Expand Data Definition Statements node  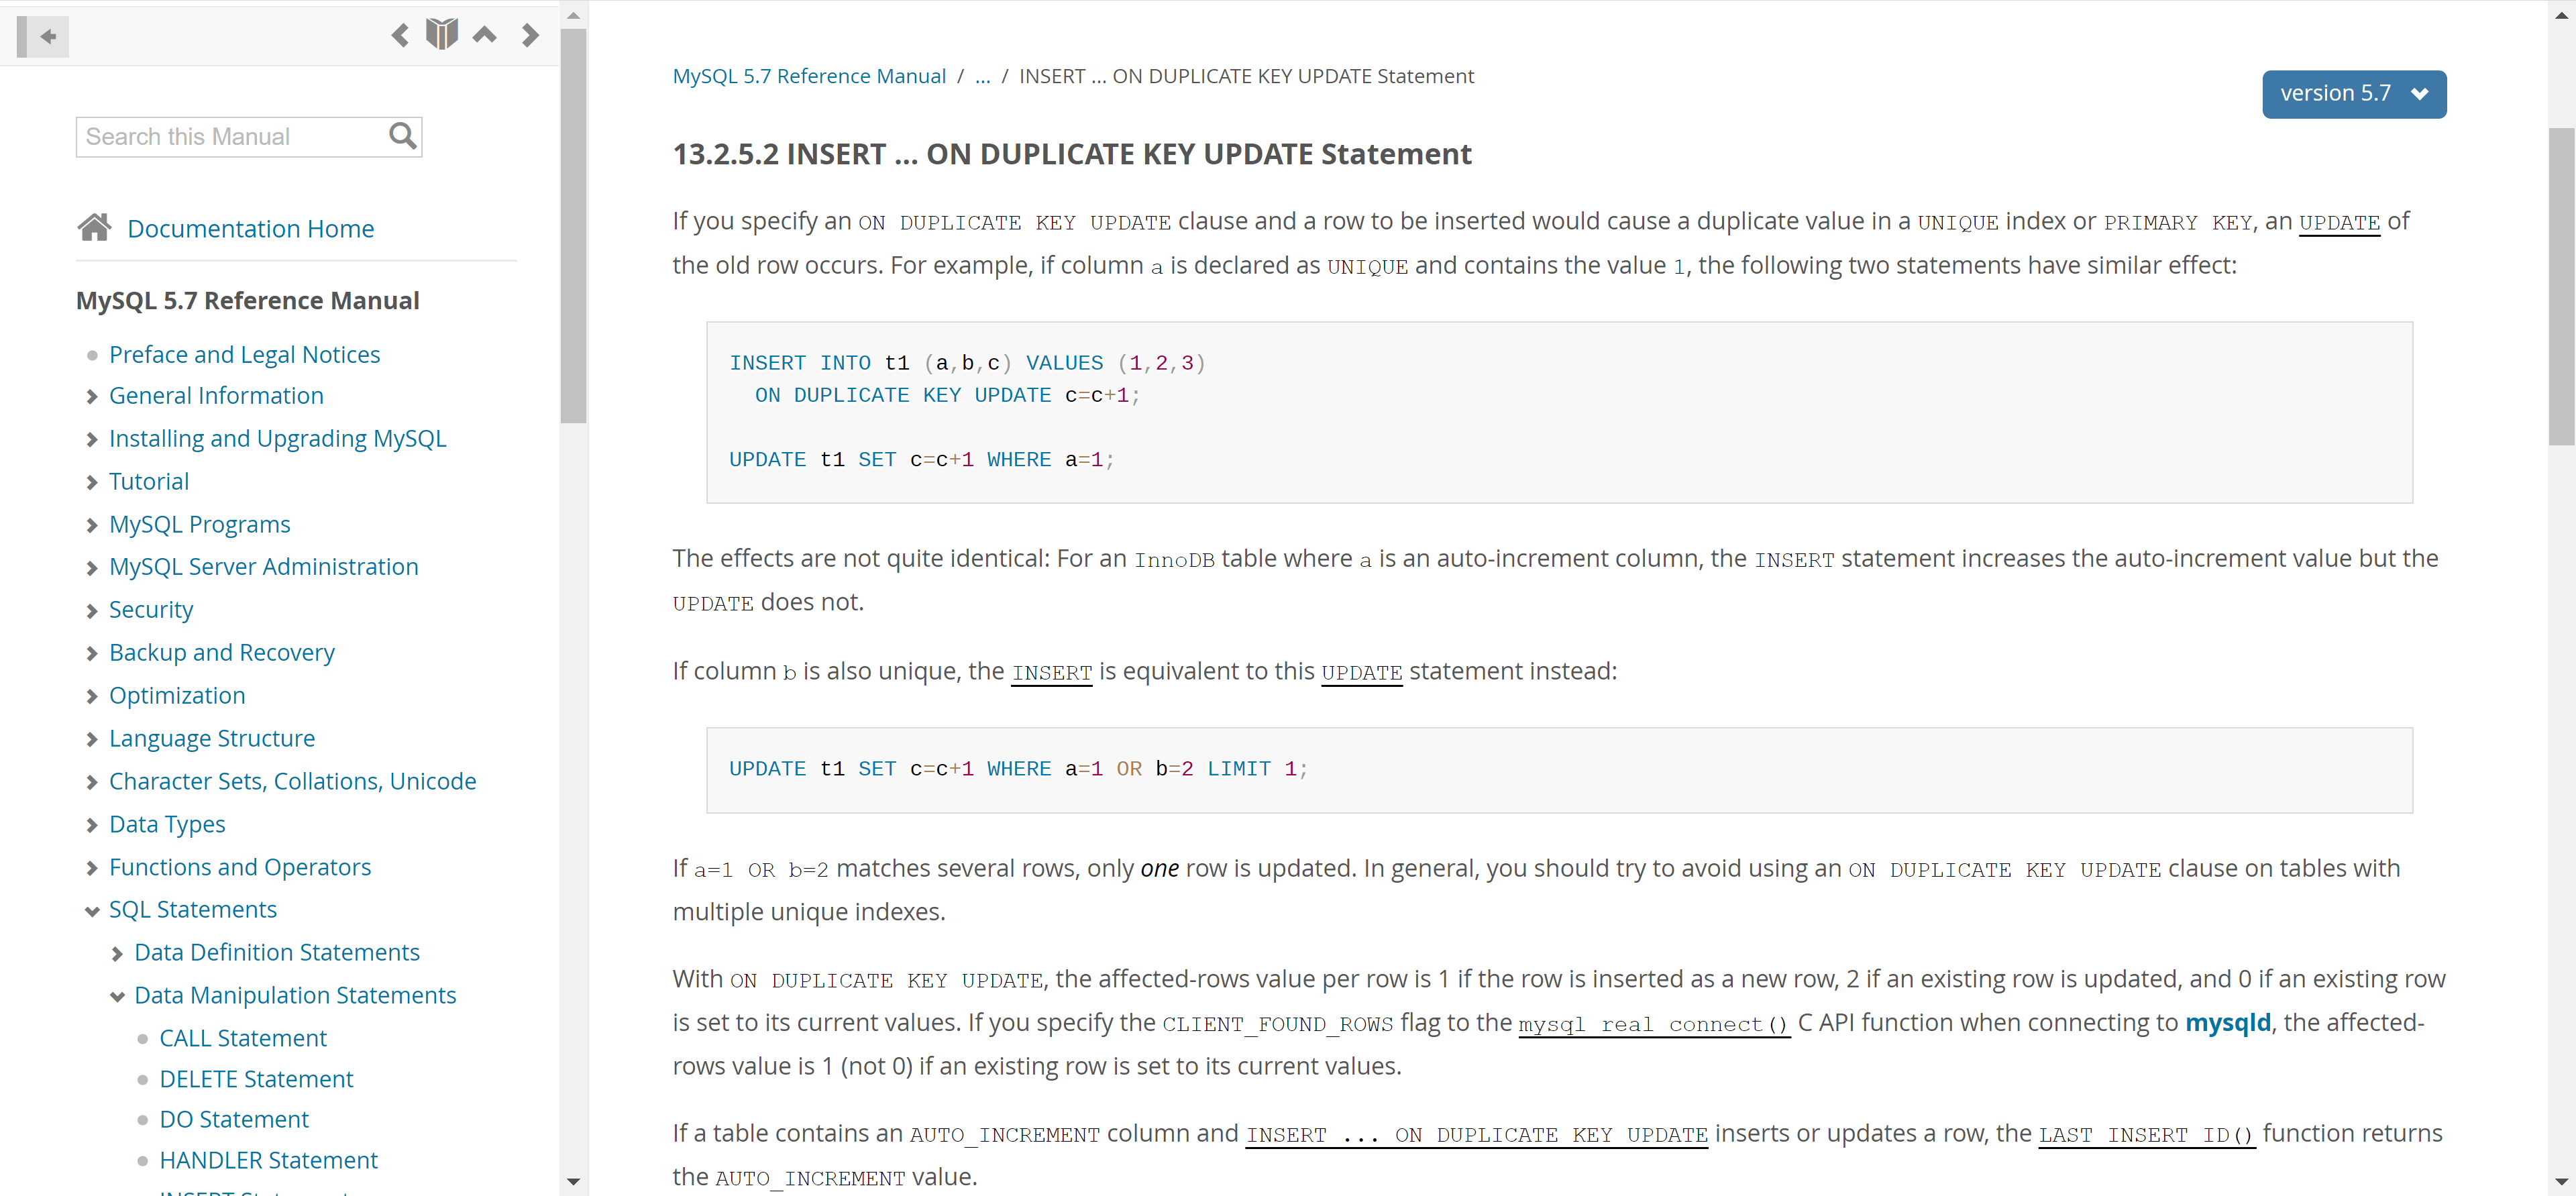coord(117,954)
